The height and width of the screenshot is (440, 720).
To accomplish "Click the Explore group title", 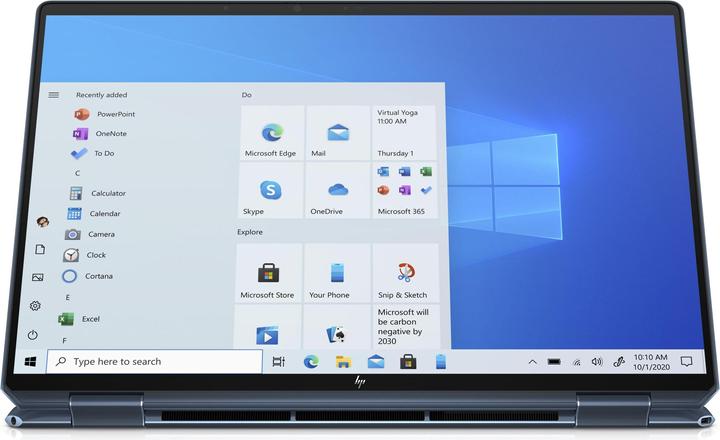I will 250,232.
